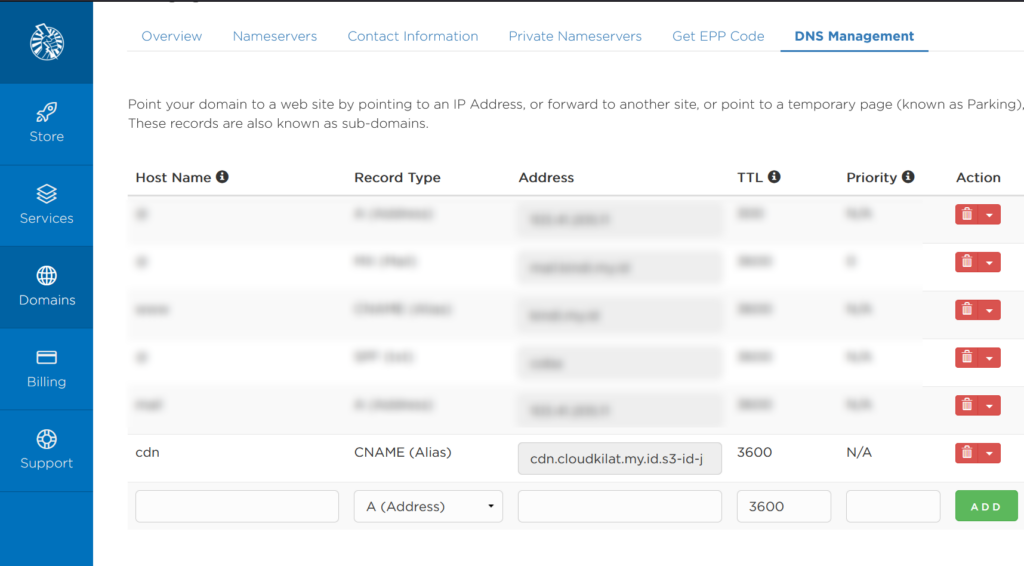Viewport: 1024px width, 566px height.
Task: Click the new record Host Name input field
Action: coord(237,506)
